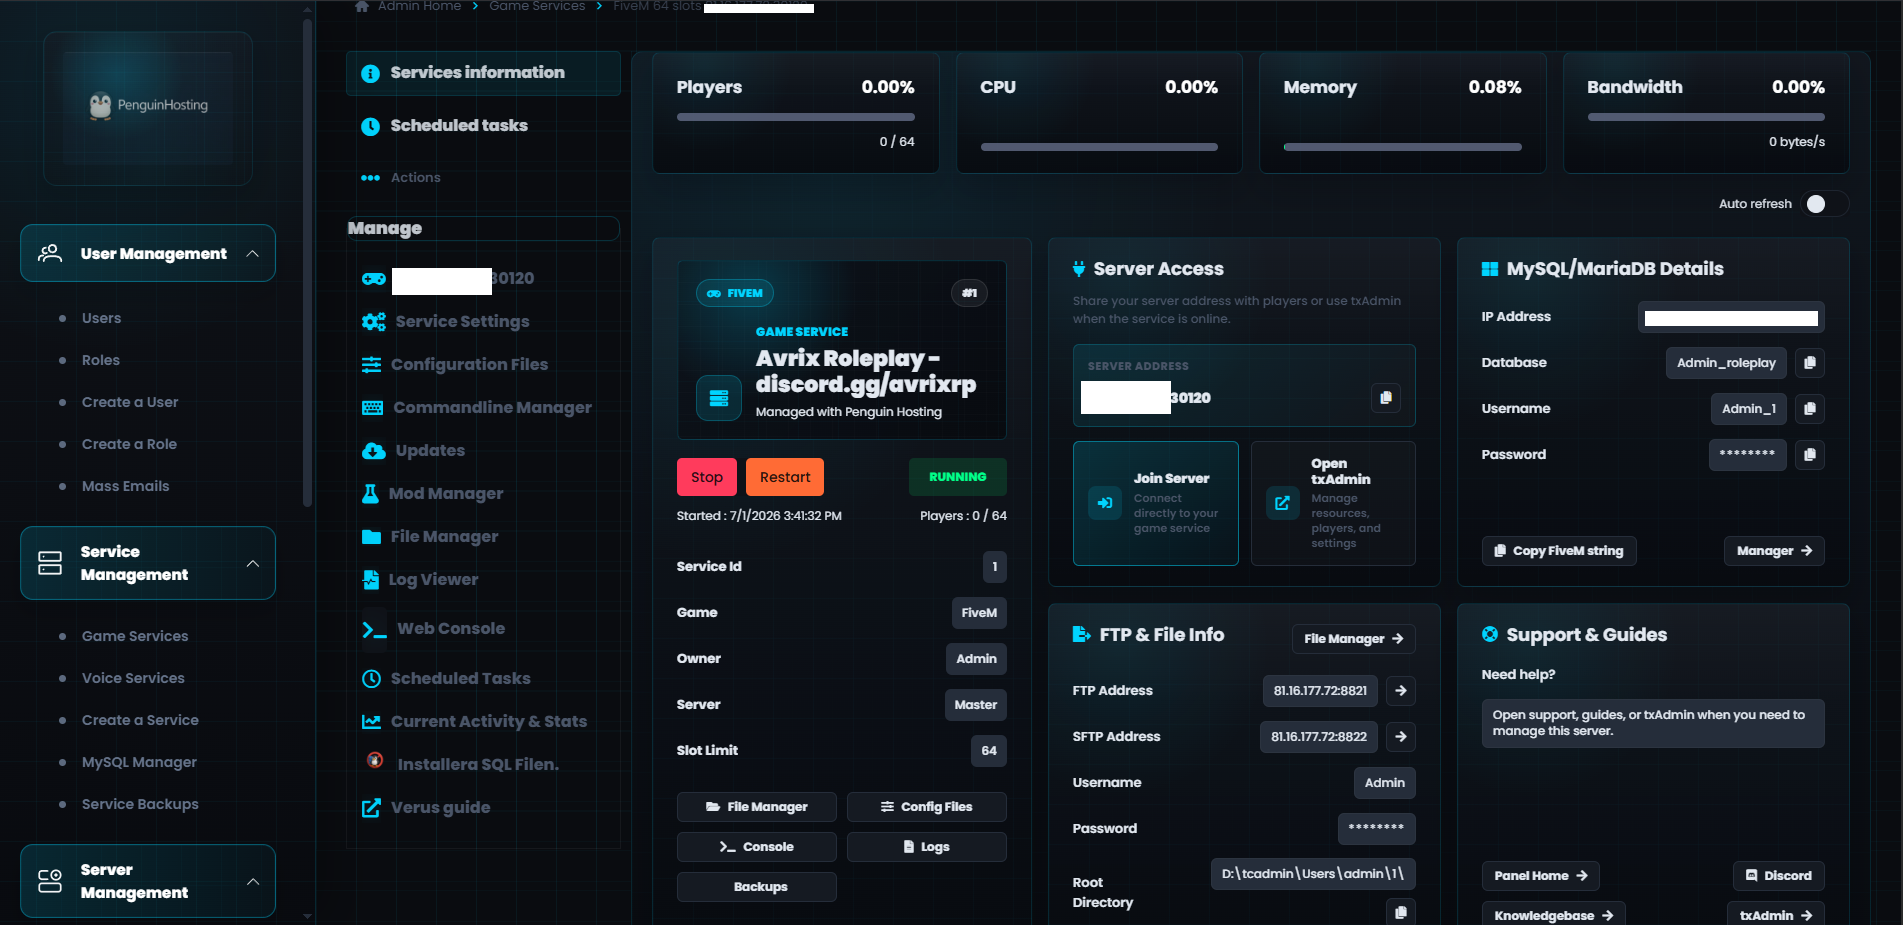Stop the game server
This screenshot has width=1903, height=925.
click(x=707, y=477)
